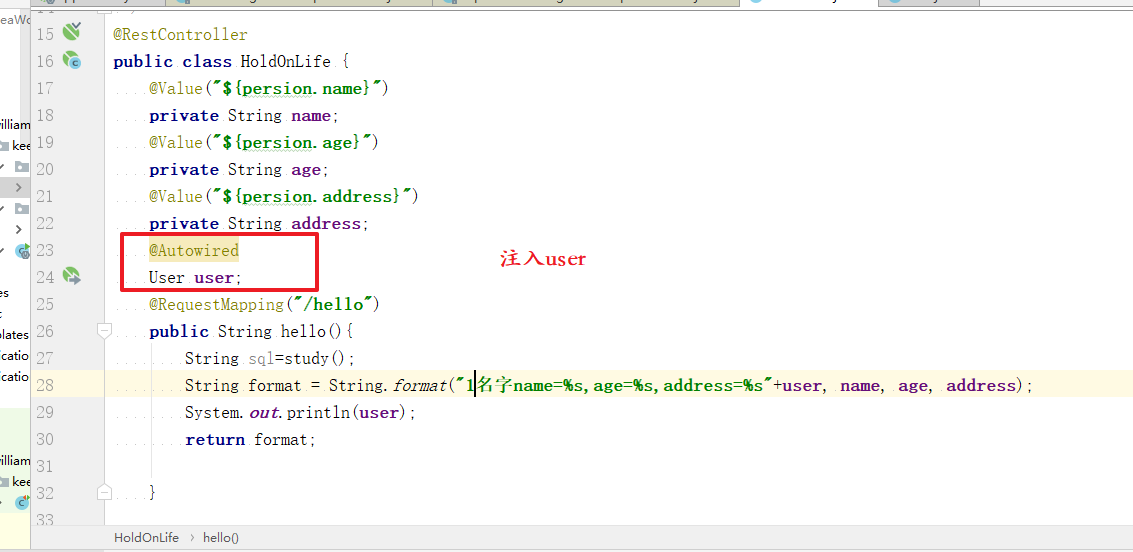Click the User type on line 24
This screenshot has width=1133, height=552.
click(x=167, y=277)
